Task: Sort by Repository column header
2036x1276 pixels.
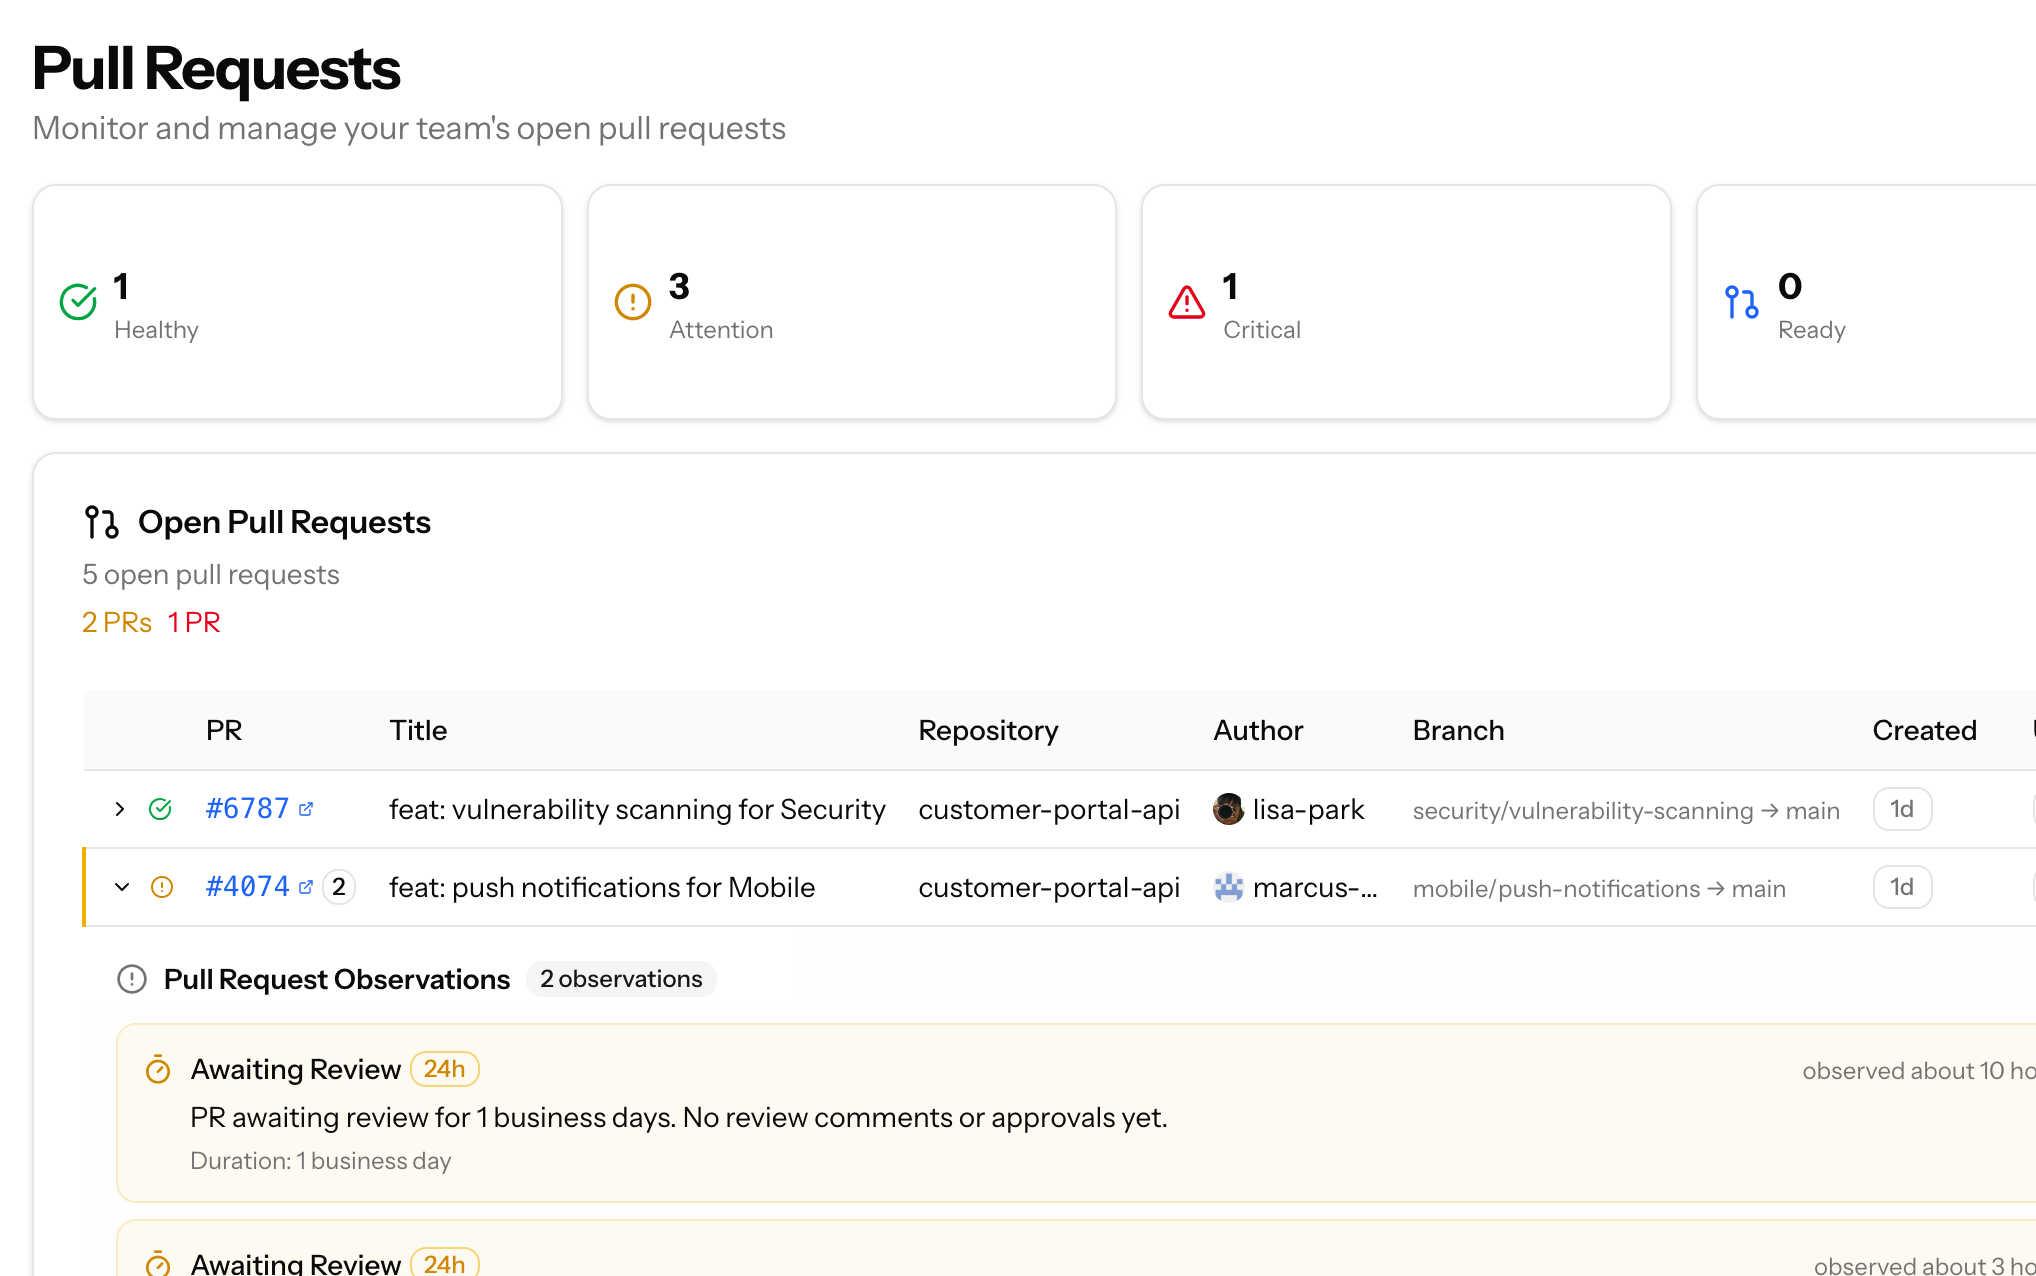Action: (x=988, y=730)
